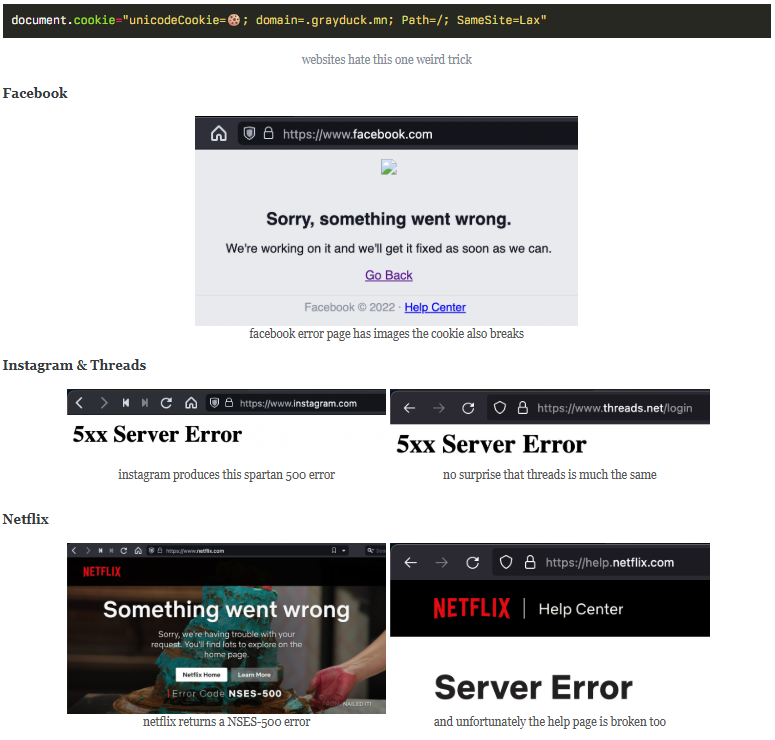Click padlock icon beside facebook.com URL
Viewport: 775px width, 740px height.
(268, 133)
